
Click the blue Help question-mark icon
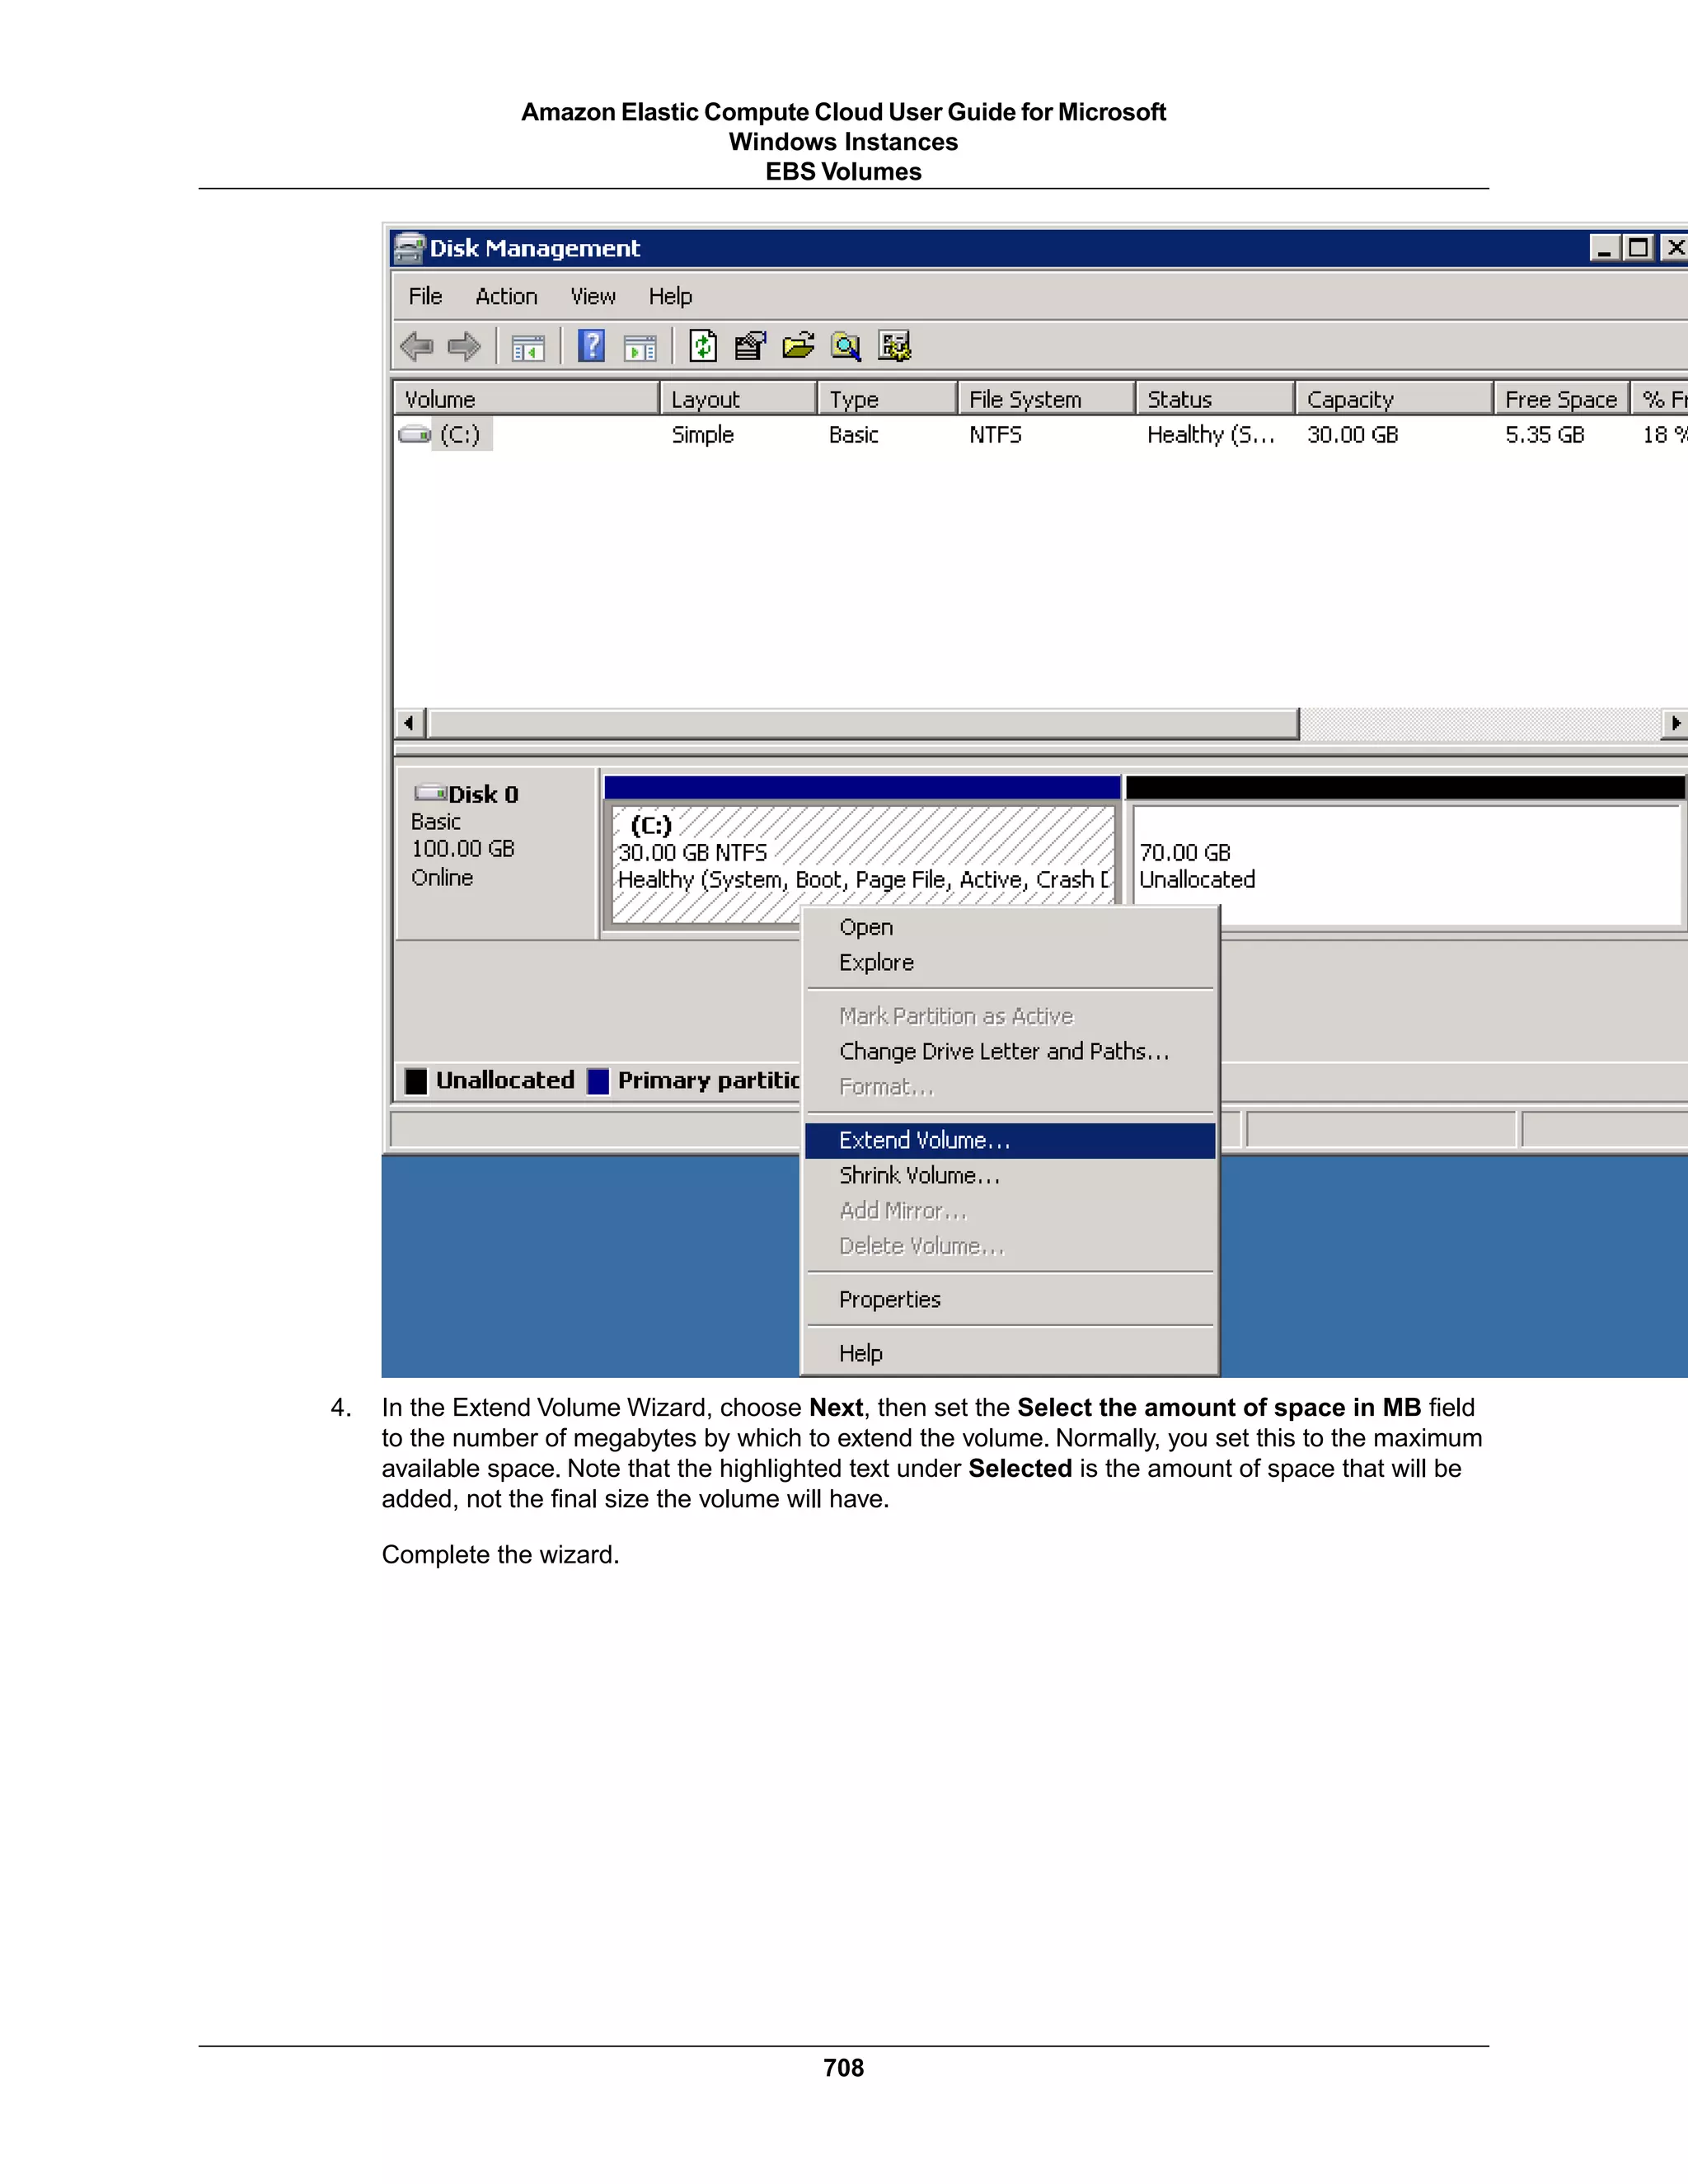(x=591, y=347)
